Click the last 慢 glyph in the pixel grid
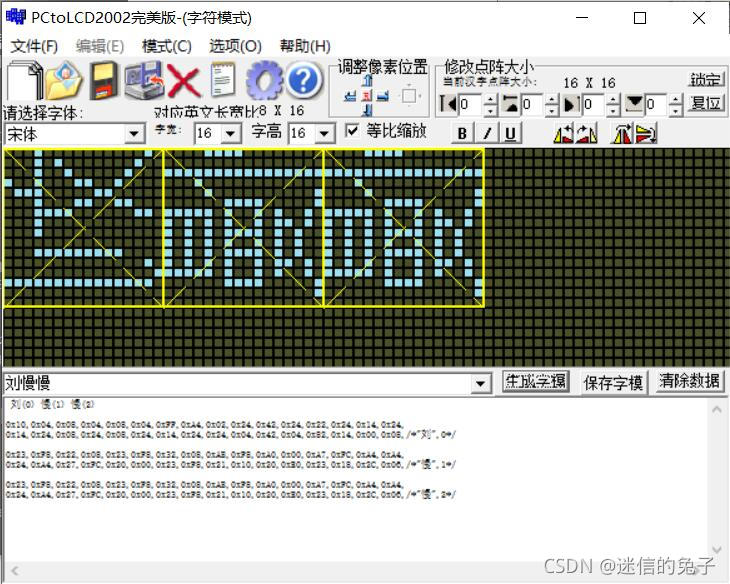 click(x=404, y=228)
